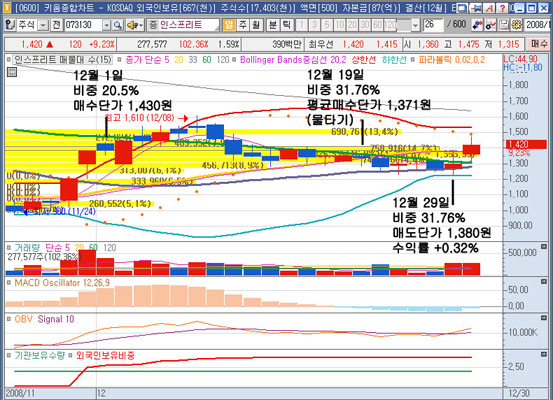Click the red 1,420 current price tag

click(526, 144)
